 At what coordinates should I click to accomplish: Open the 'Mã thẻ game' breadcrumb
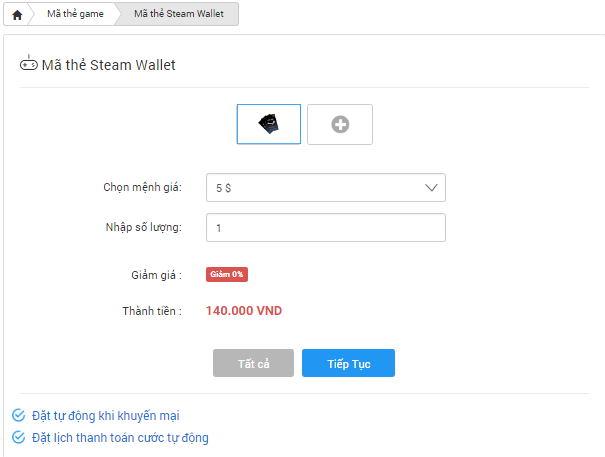click(75, 14)
